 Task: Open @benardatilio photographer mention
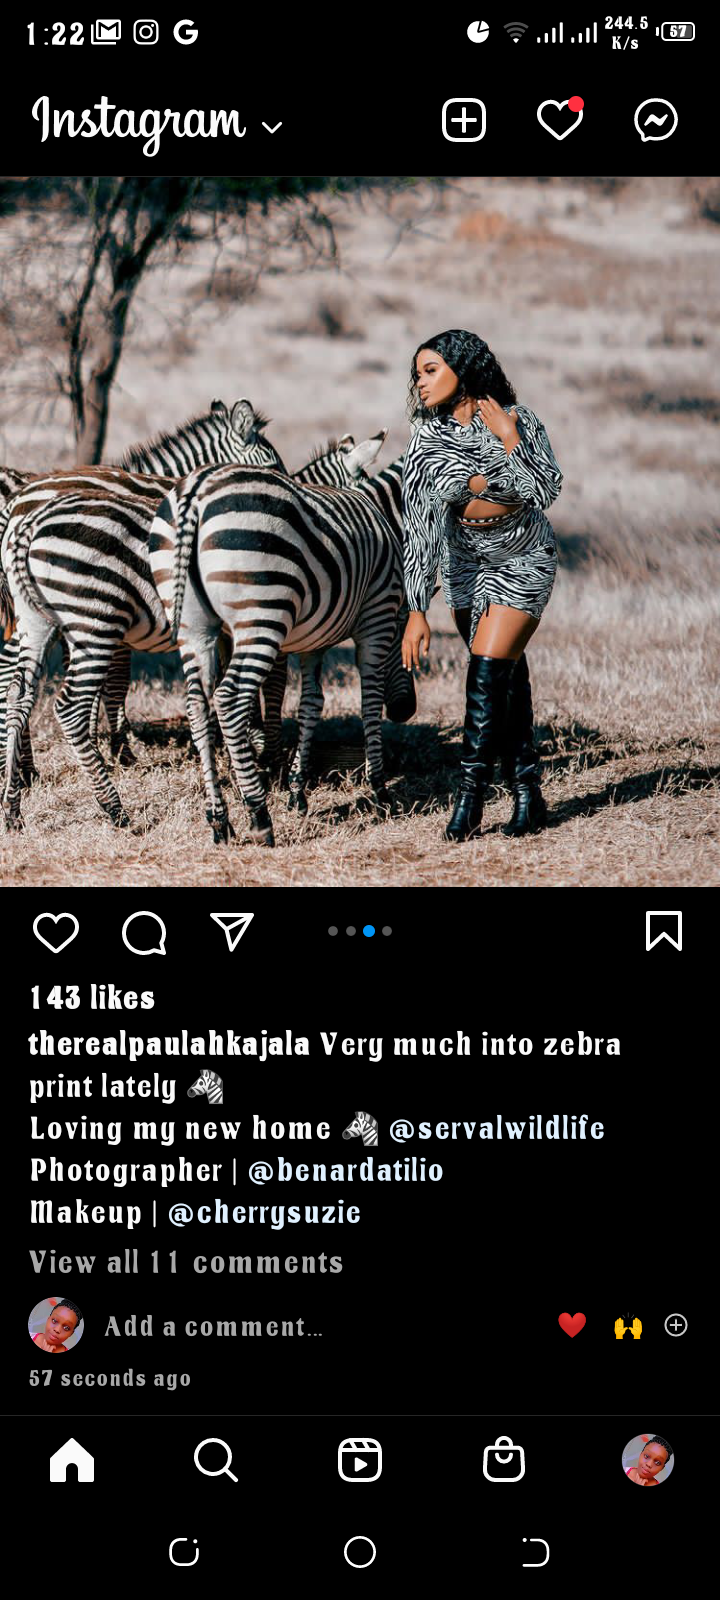[x=345, y=1170]
